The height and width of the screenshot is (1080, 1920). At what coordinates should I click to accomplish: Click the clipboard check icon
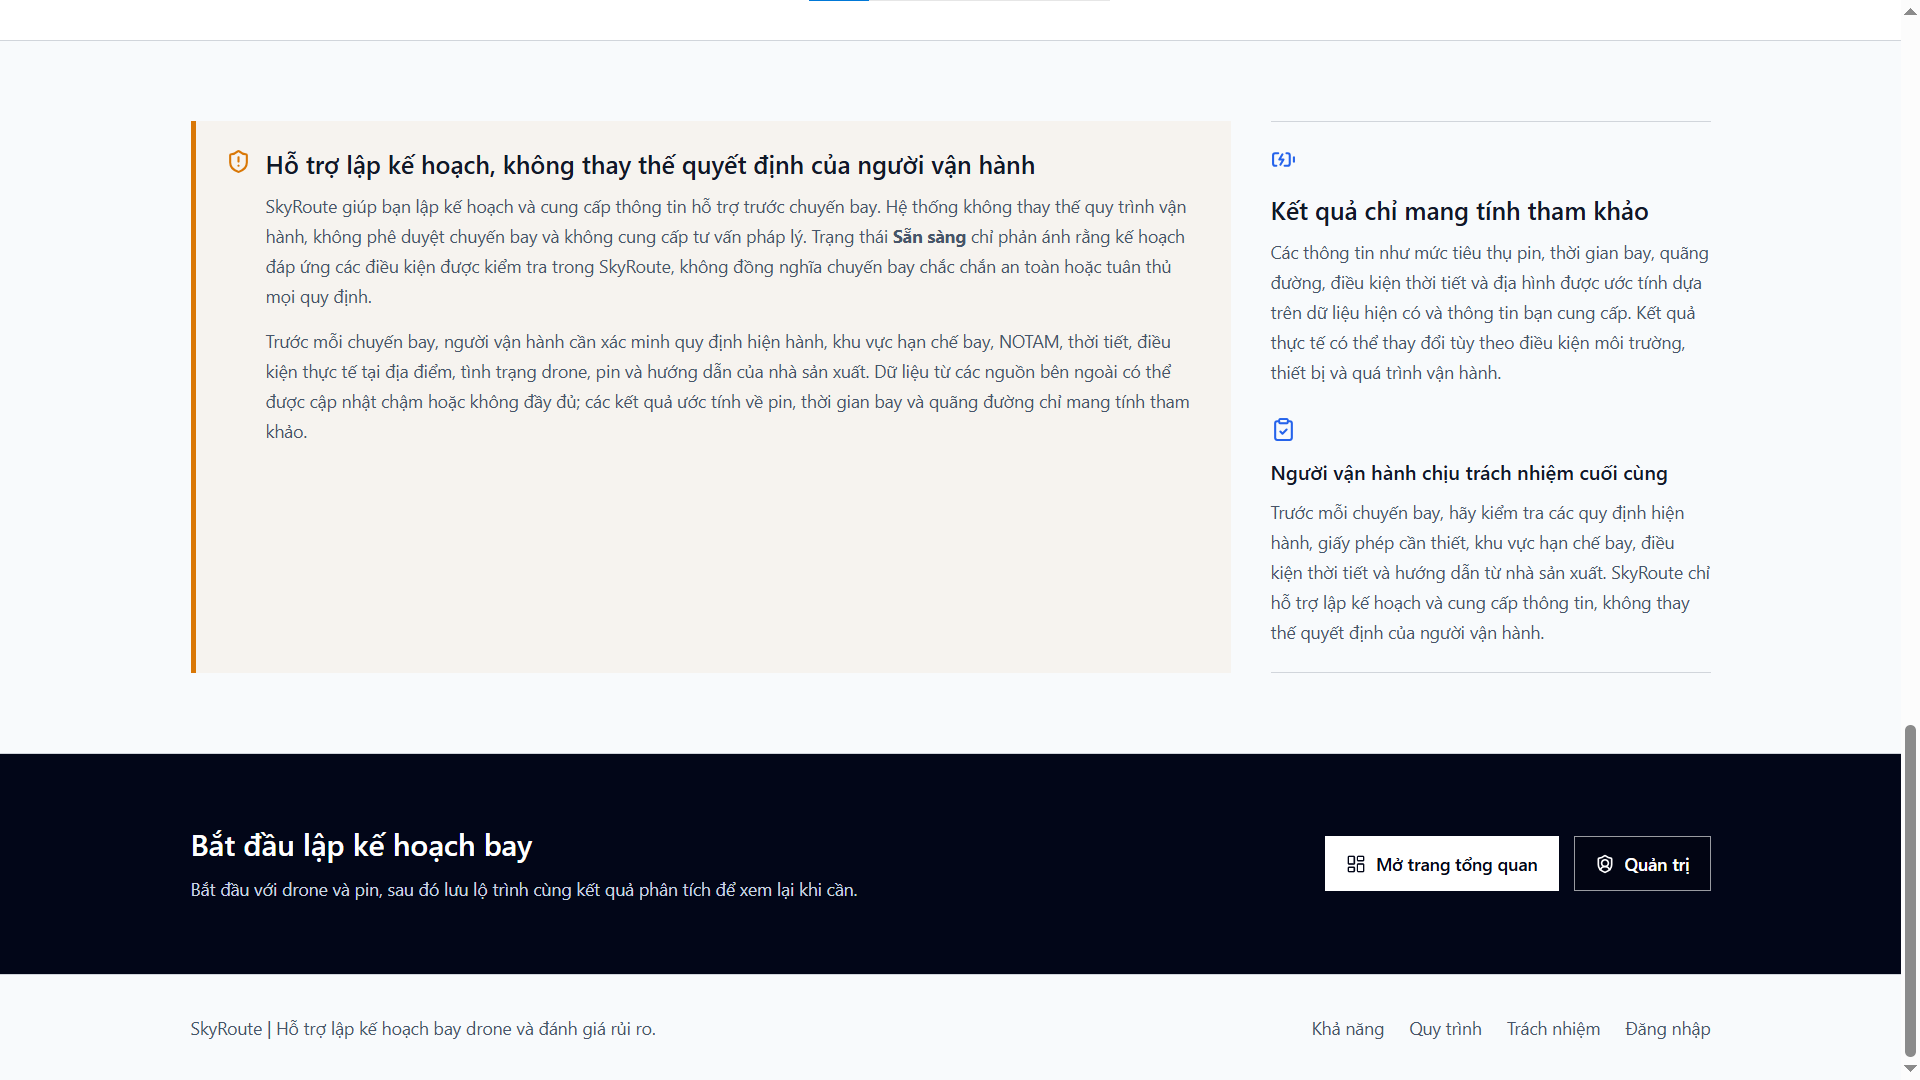pyautogui.click(x=1283, y=430)
